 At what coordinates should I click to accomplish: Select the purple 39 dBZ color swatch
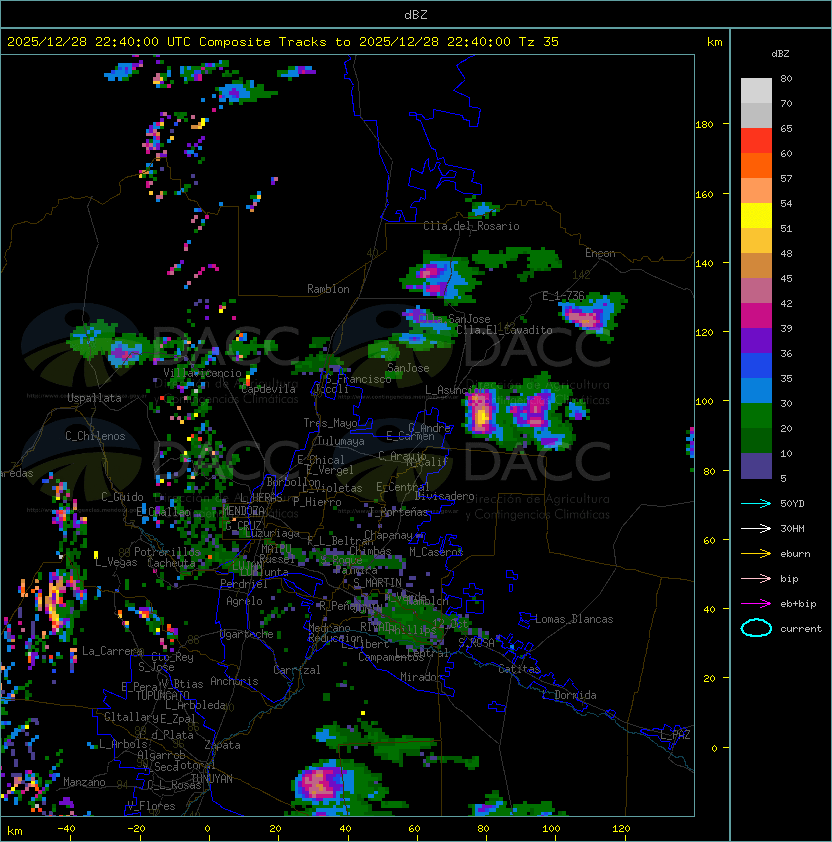tap(756, 340)
